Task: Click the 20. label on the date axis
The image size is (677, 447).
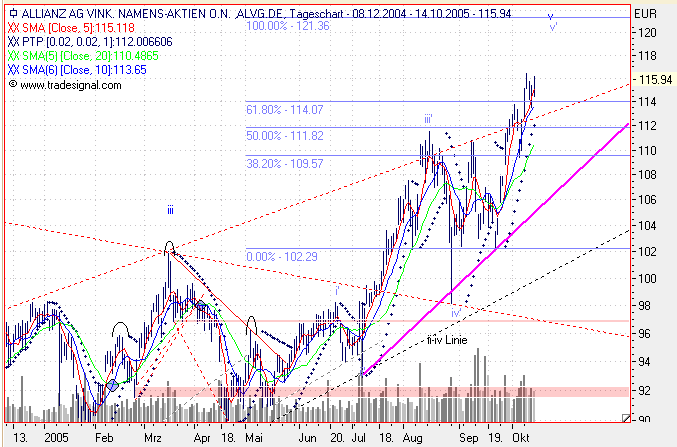Action: pyautogui.click(x=338, y=437)
